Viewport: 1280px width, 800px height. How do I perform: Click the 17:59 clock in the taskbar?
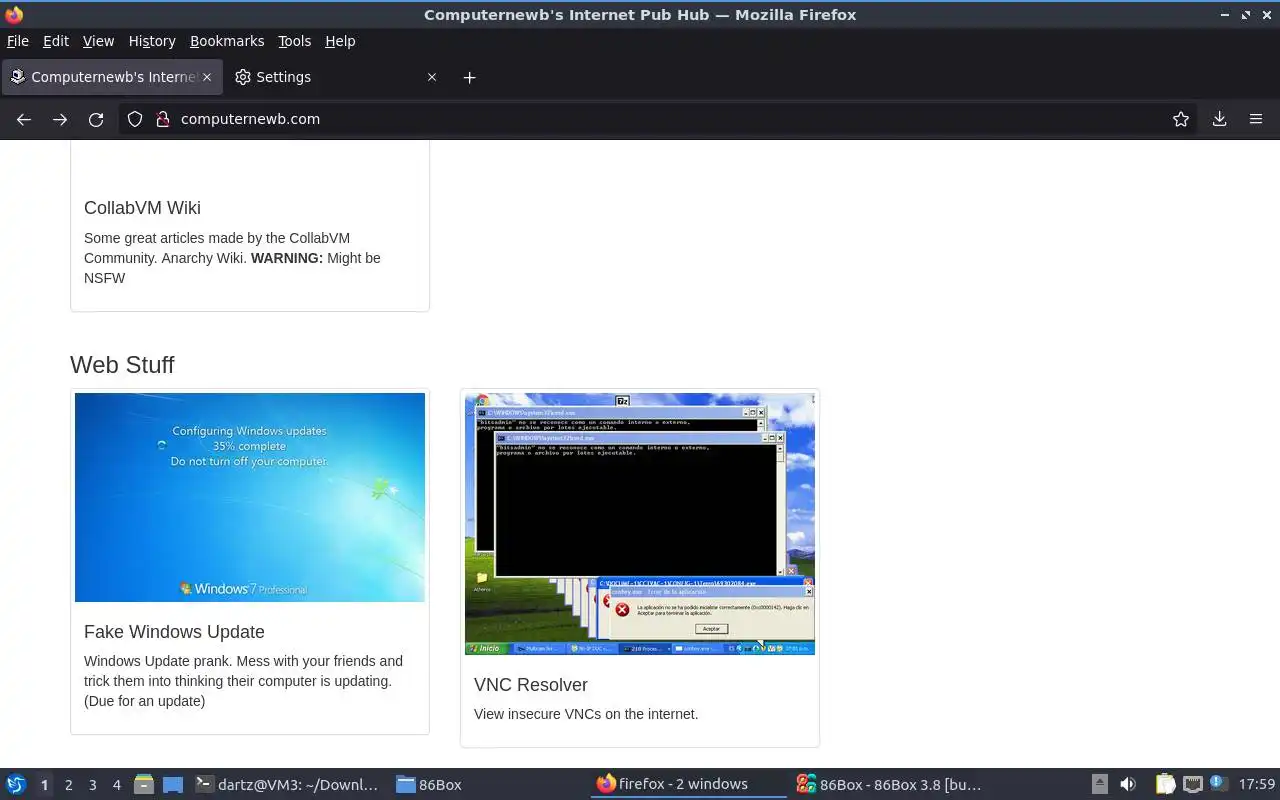click(1257, 785)
